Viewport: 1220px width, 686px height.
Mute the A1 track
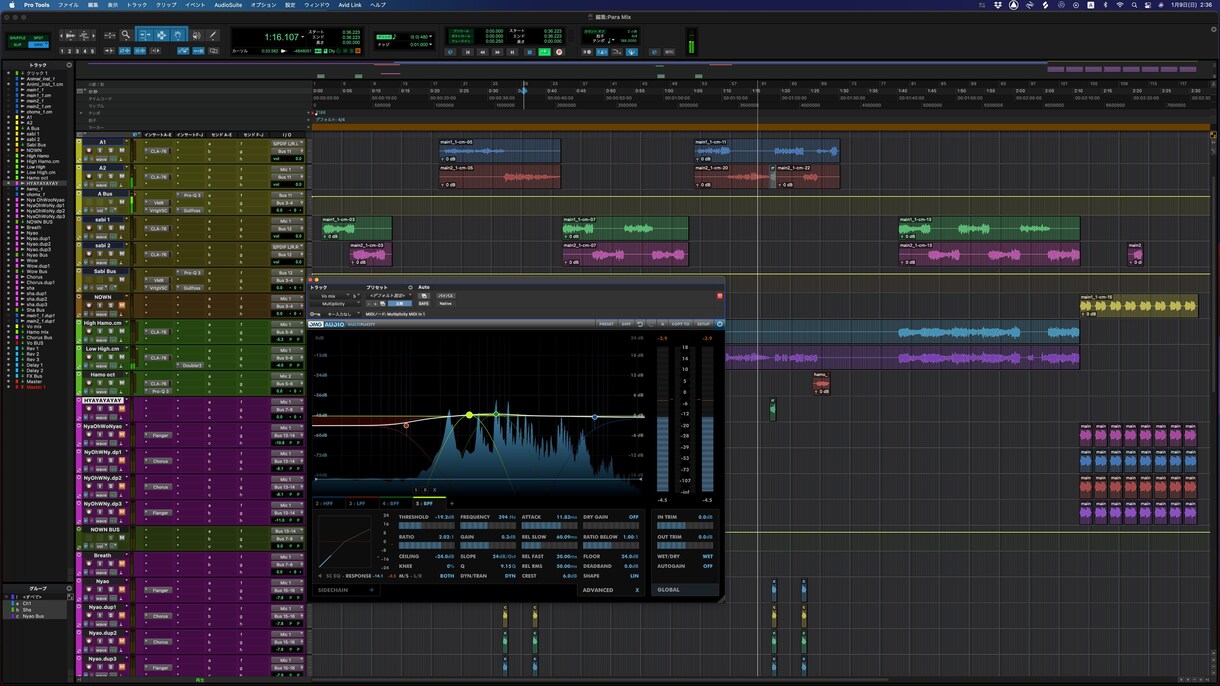click(x=123, y=150)
